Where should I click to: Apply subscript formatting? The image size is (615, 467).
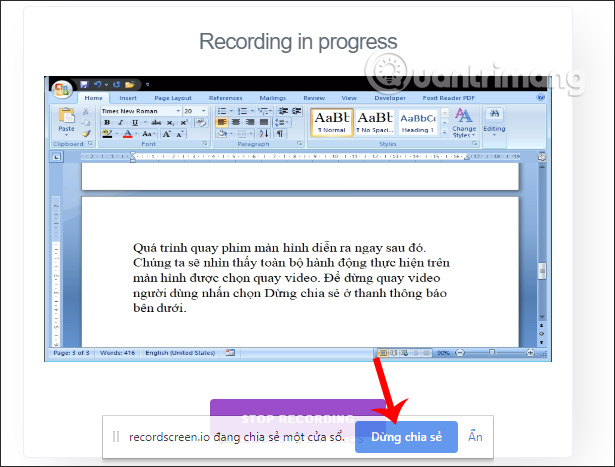(170, 122)
